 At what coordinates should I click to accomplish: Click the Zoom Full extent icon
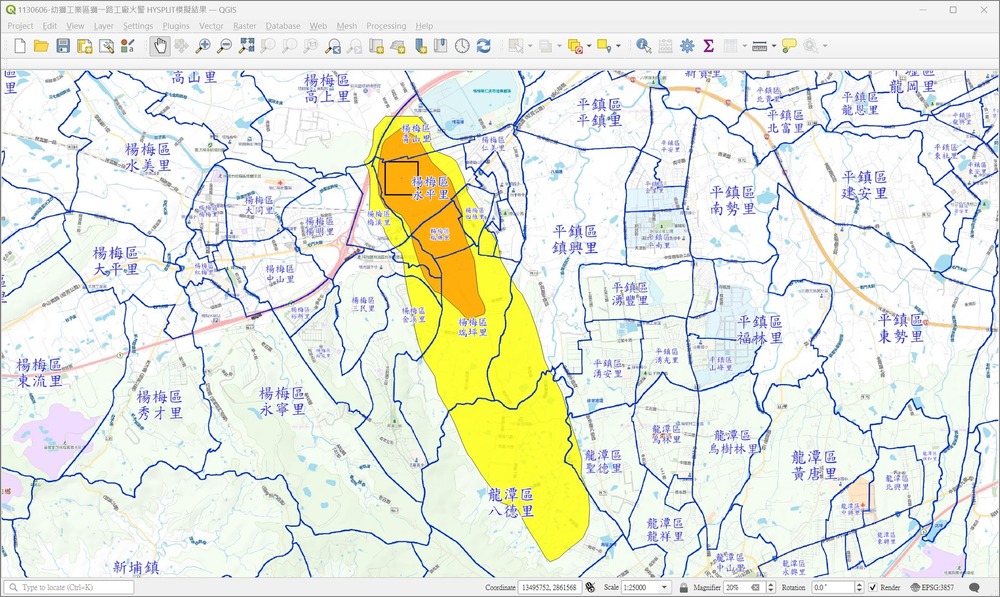tap(246, 46)
